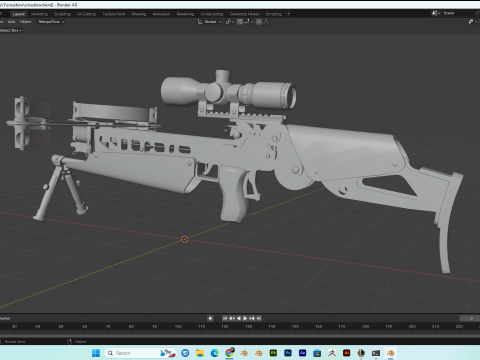480x360 pixels.
Task: Expand the RetopoFlow dropdown menu
Action: (51, 22)
